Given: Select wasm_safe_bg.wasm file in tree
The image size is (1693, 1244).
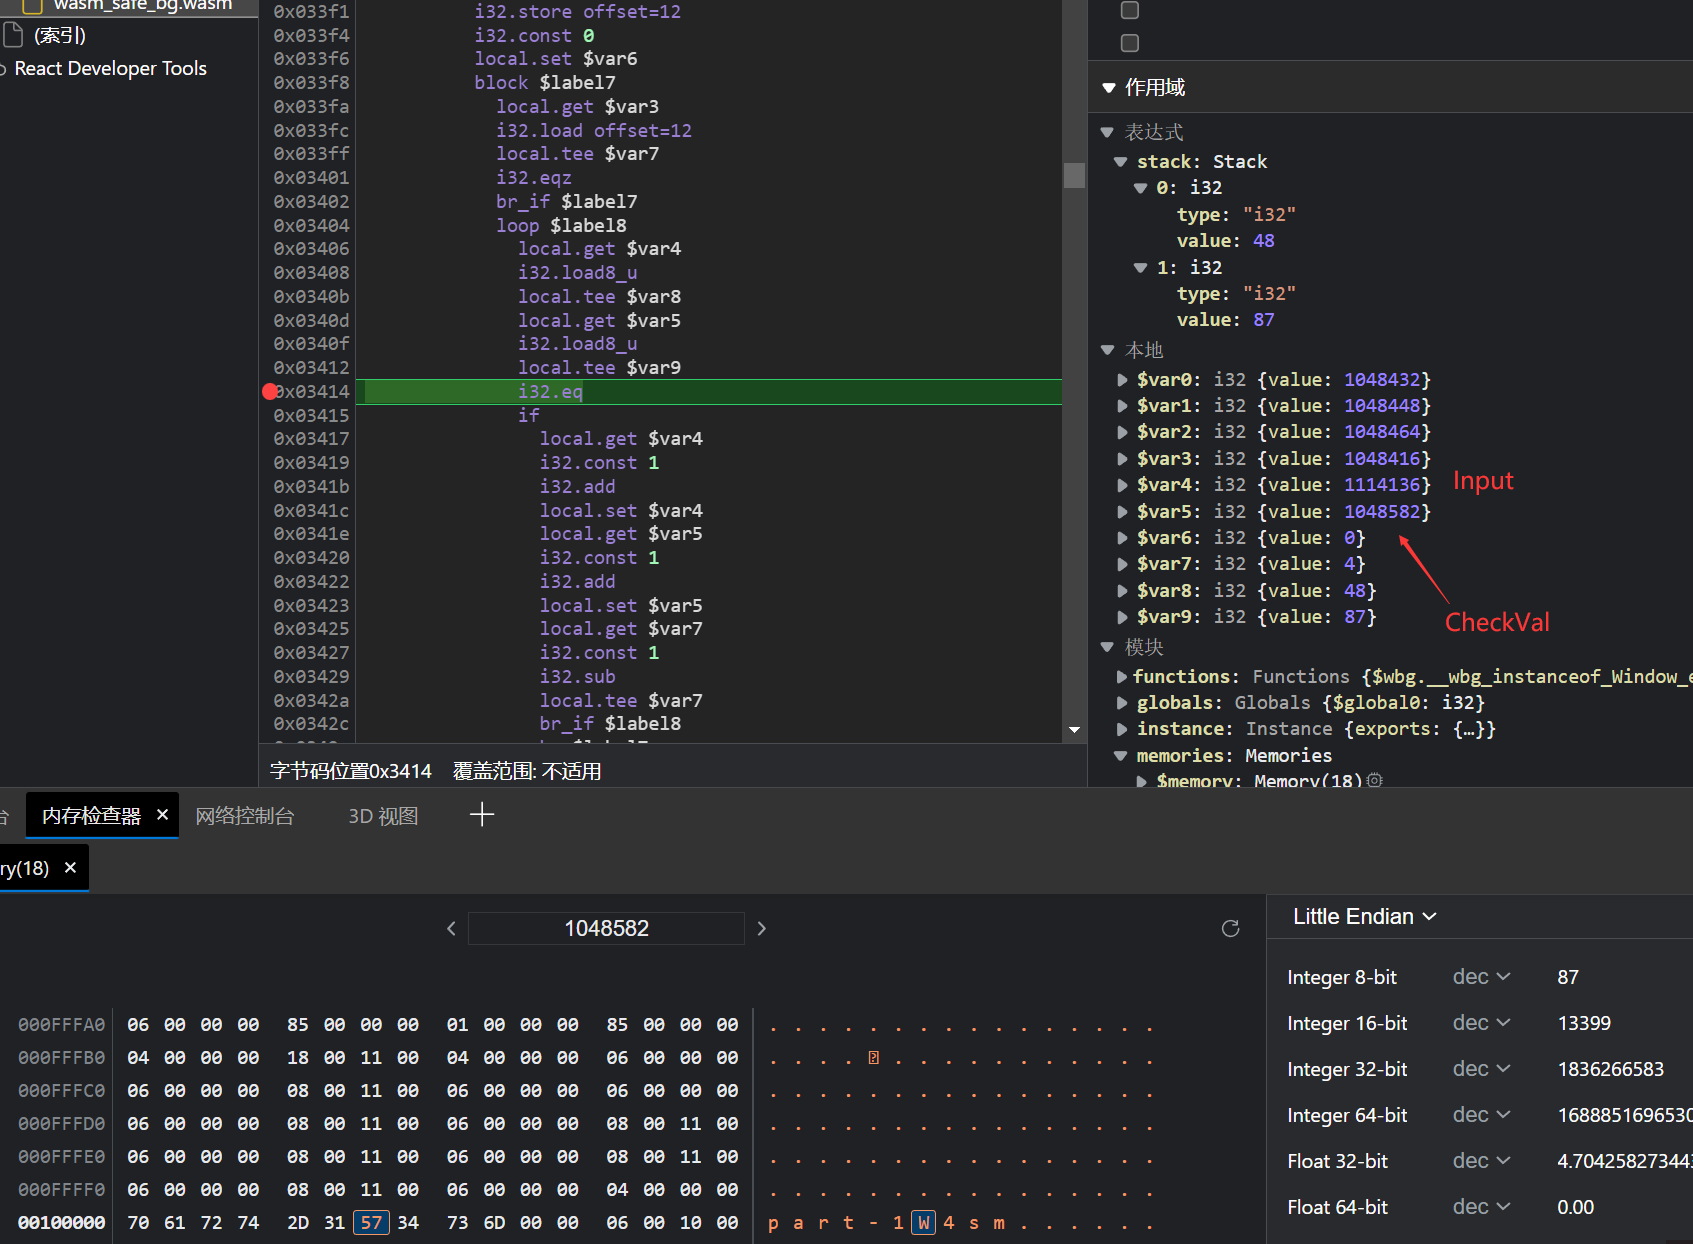Looking at the screenshot, I should coord(142,5).
